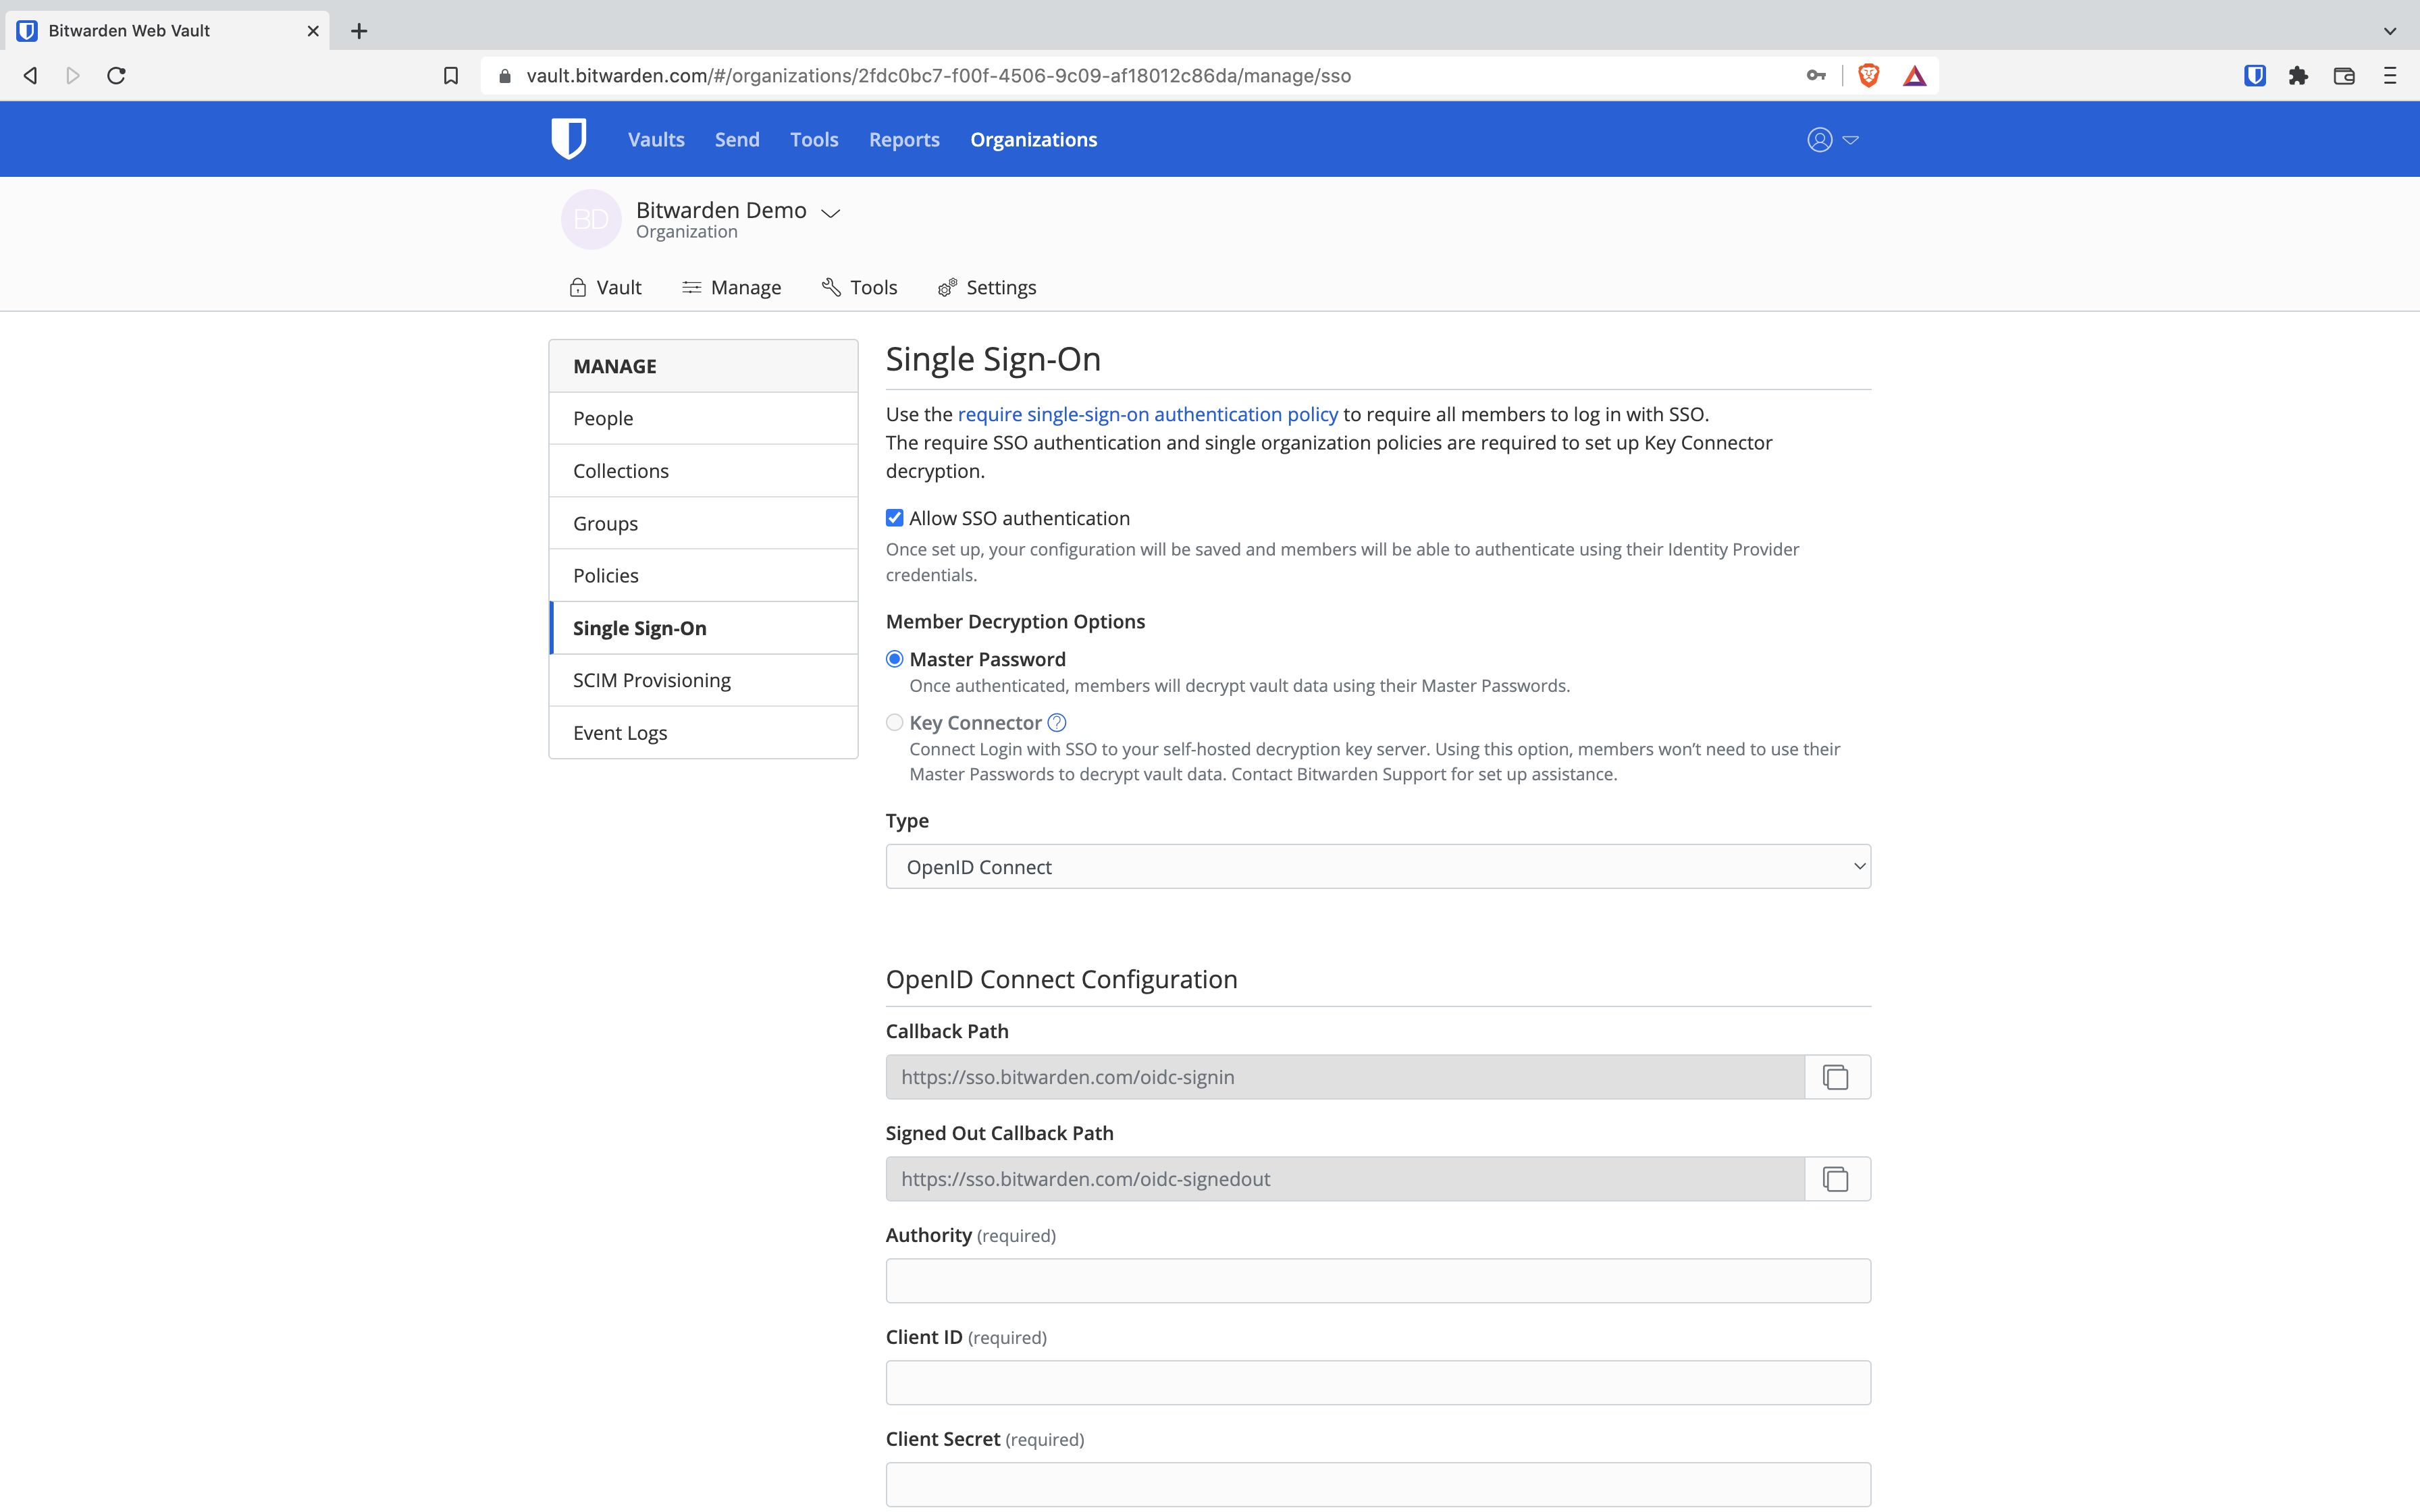Viewport: 2420px width, 1512px height.
Task: Open Bitwarden browser extension icon
Action: [2254, 75]
